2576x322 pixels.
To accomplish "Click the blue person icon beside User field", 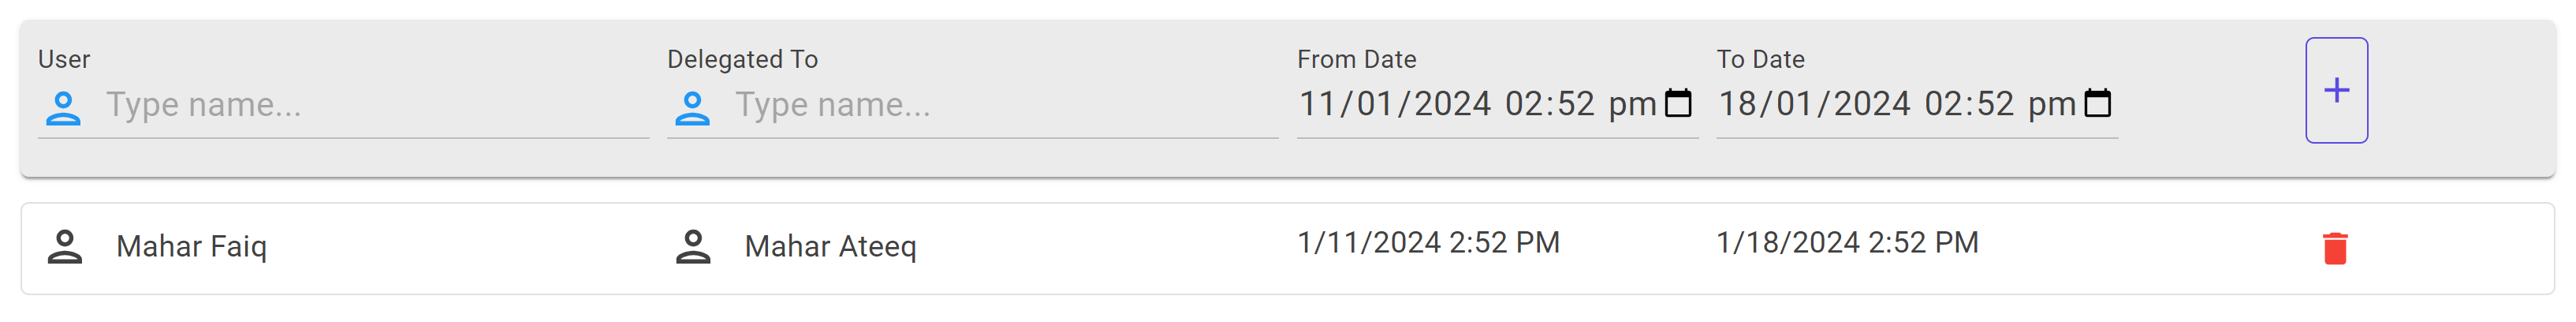I will click(64, 107).
